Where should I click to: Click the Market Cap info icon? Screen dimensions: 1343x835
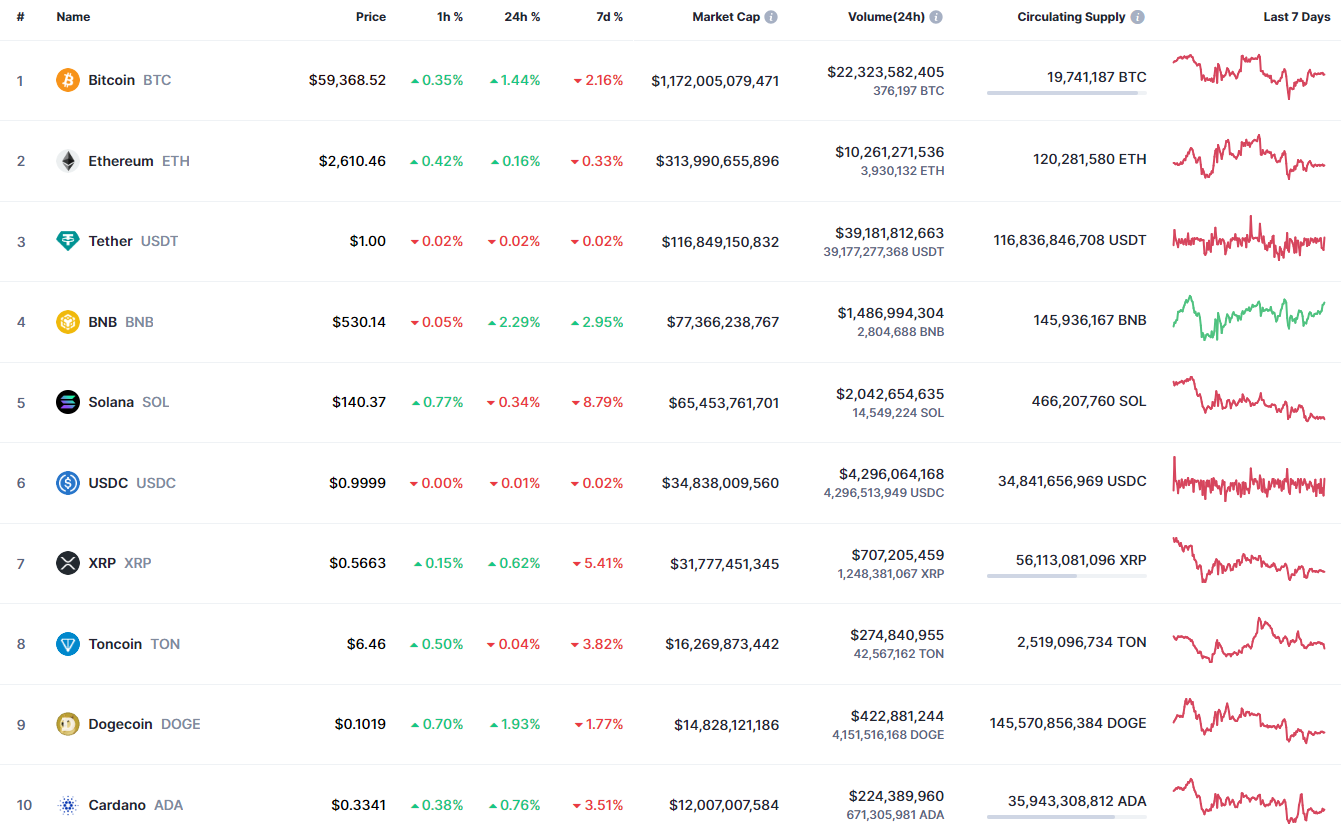point(771,17)
